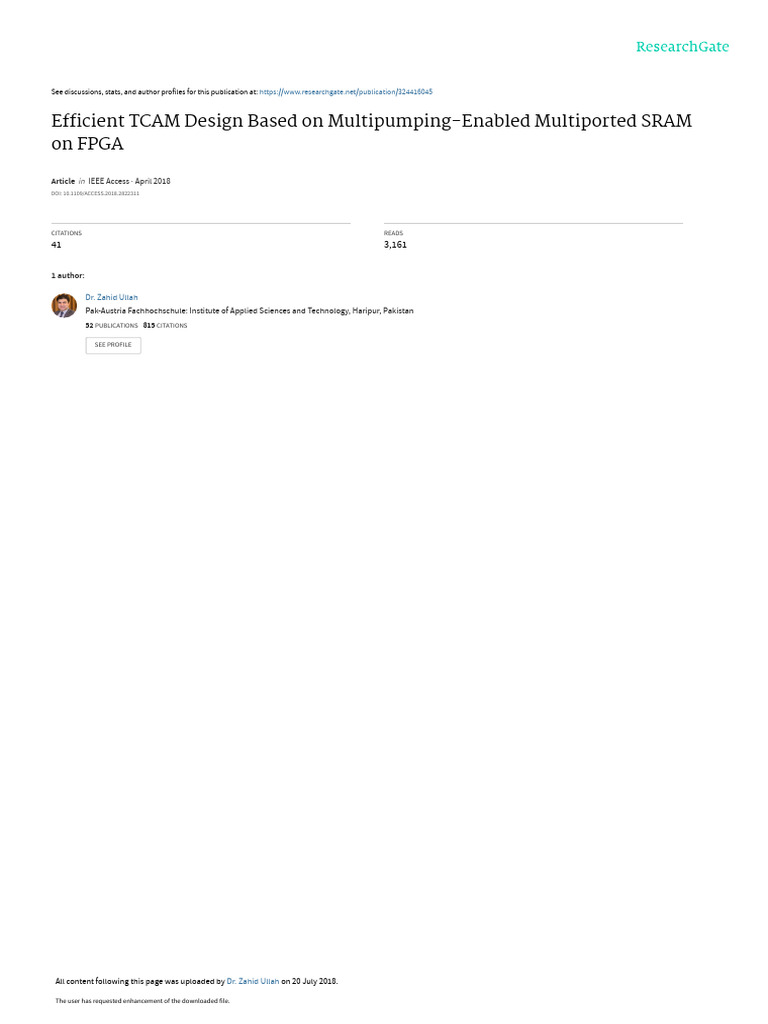Viewport: 768px width, 1024px height.
Task: Click the reads count 3,161
Action: click(395, 245)
